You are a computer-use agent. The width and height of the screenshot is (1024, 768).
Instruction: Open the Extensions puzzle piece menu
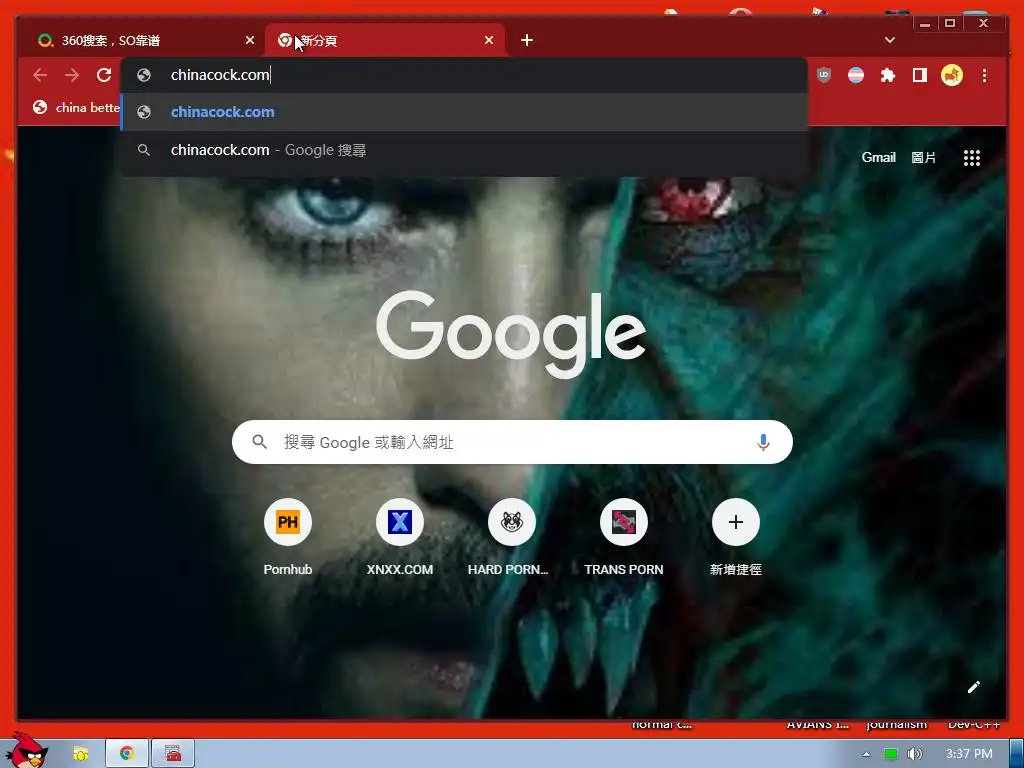(888, 75)
